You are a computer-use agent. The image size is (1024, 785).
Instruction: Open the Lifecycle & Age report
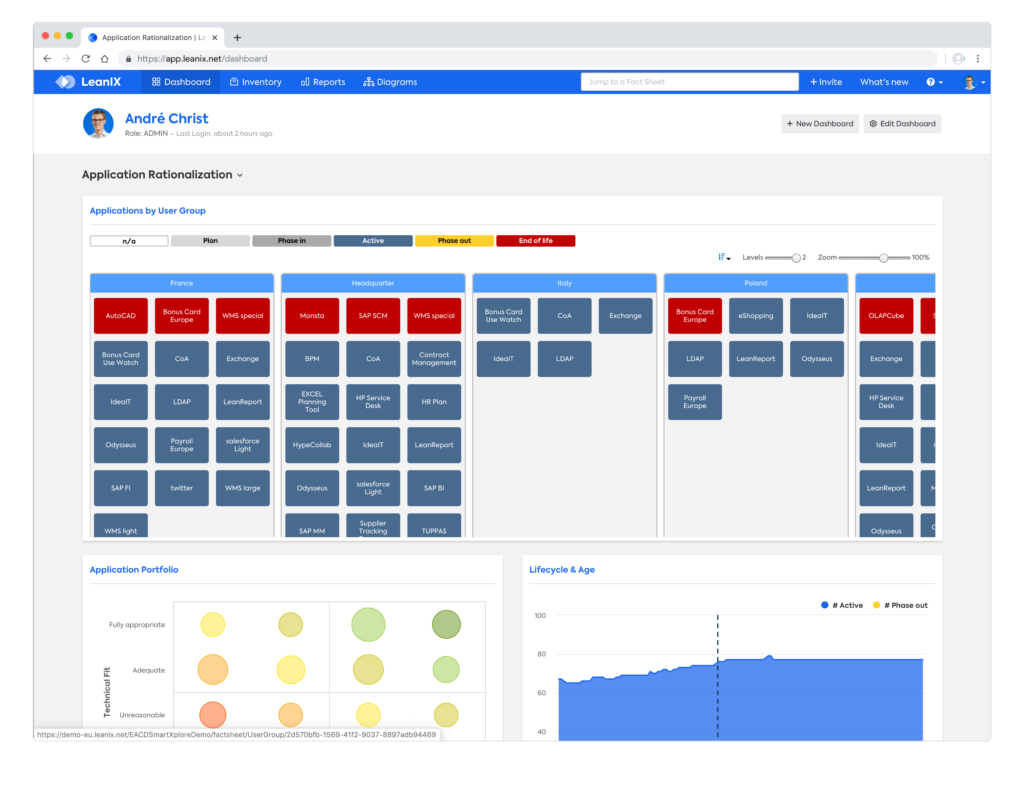pos(562,569)
